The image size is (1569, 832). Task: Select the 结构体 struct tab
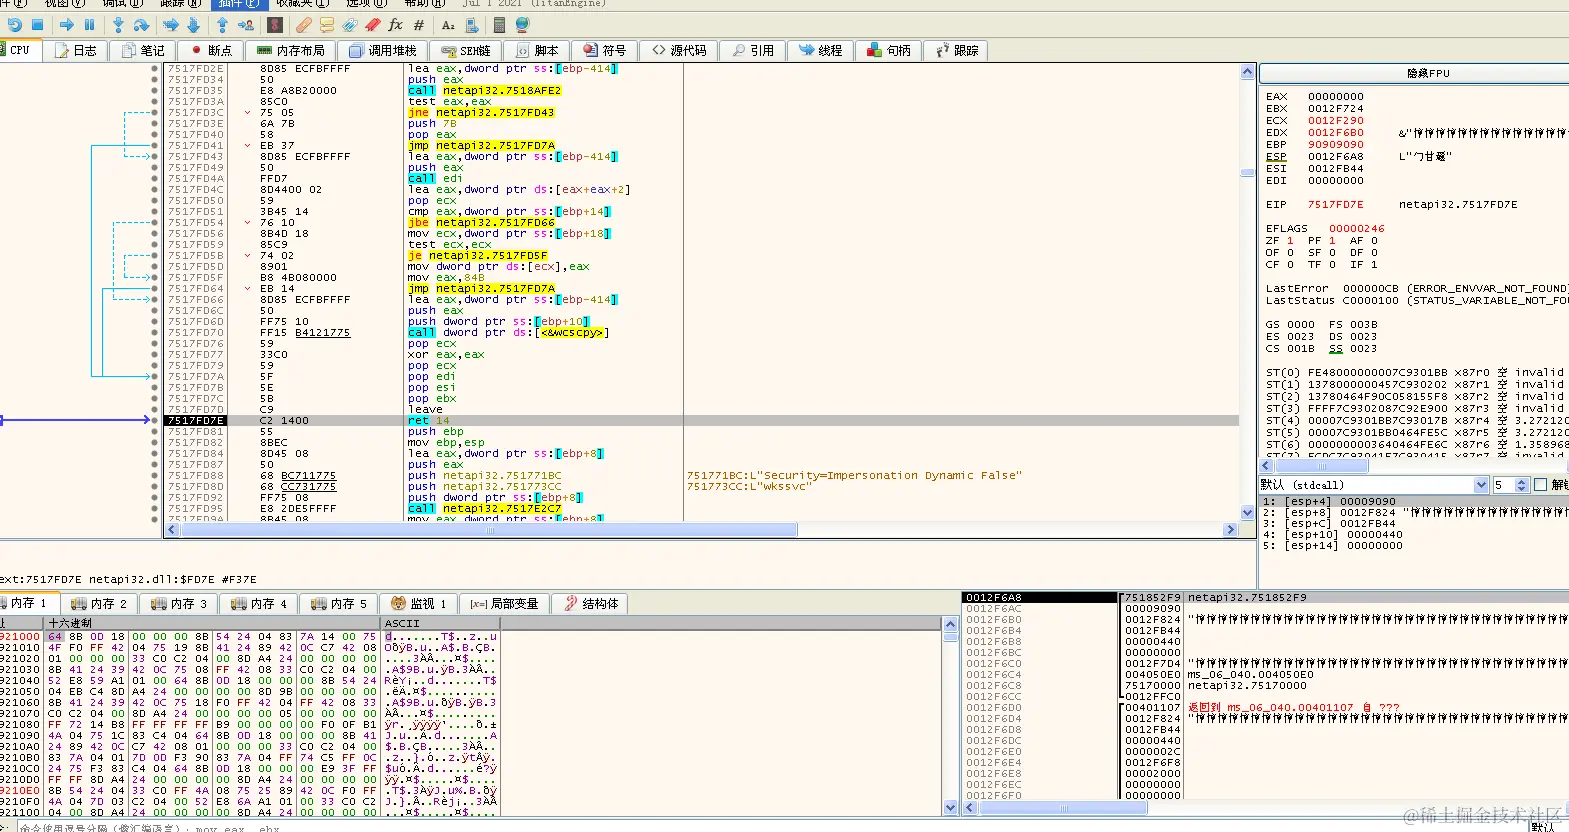591,604
